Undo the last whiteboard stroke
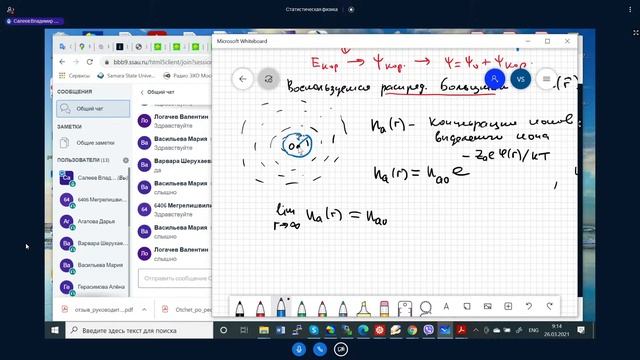 pos(529,306)
